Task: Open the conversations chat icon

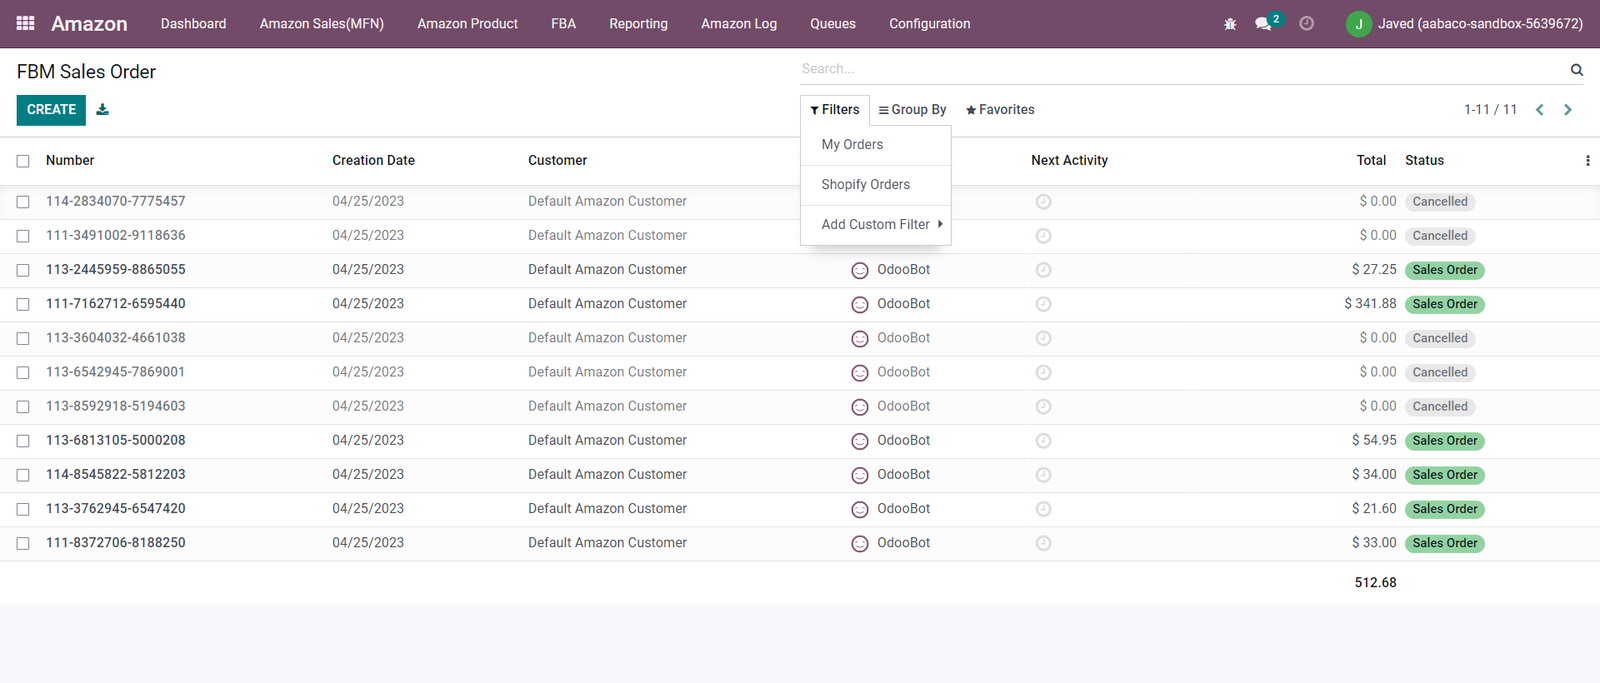Action: tap(1265, 23)
